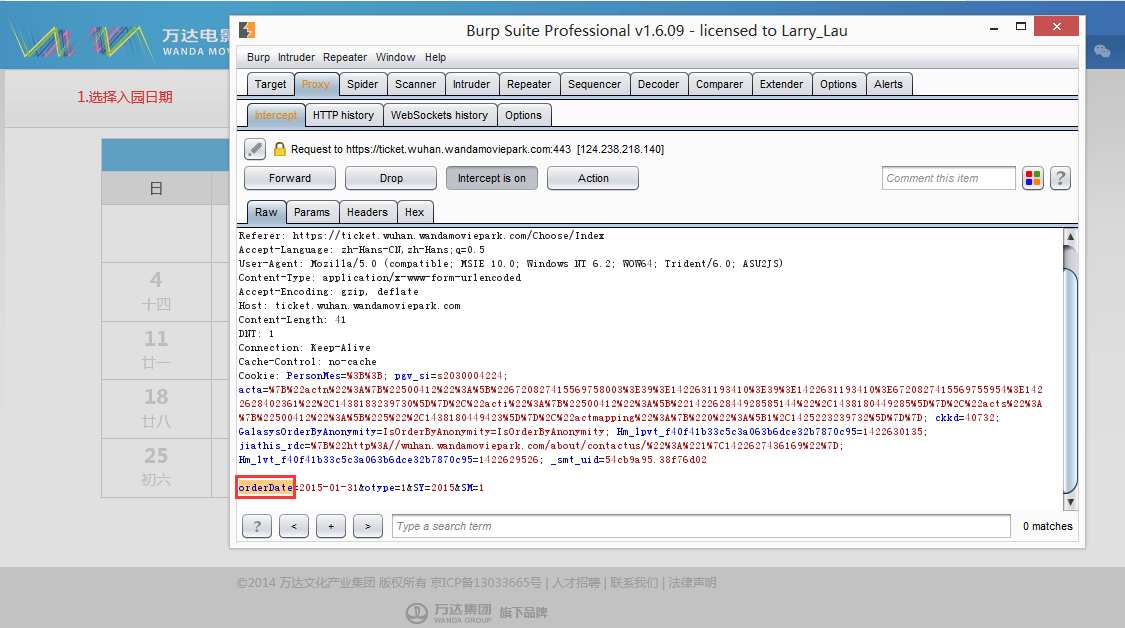The width and height of the screenshot is (1125, 628).
Task: Click the Wanda Group footer logo
Action: [448, 613]
